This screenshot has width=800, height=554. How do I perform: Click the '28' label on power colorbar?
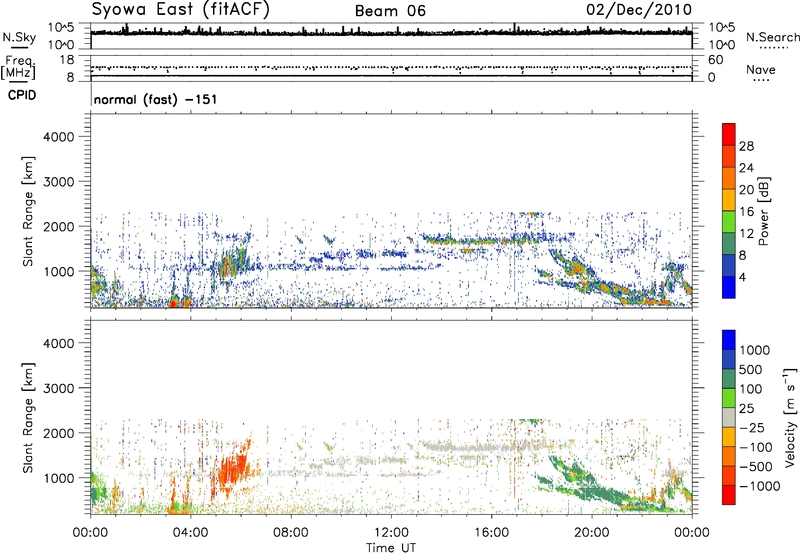click(746, 146)
